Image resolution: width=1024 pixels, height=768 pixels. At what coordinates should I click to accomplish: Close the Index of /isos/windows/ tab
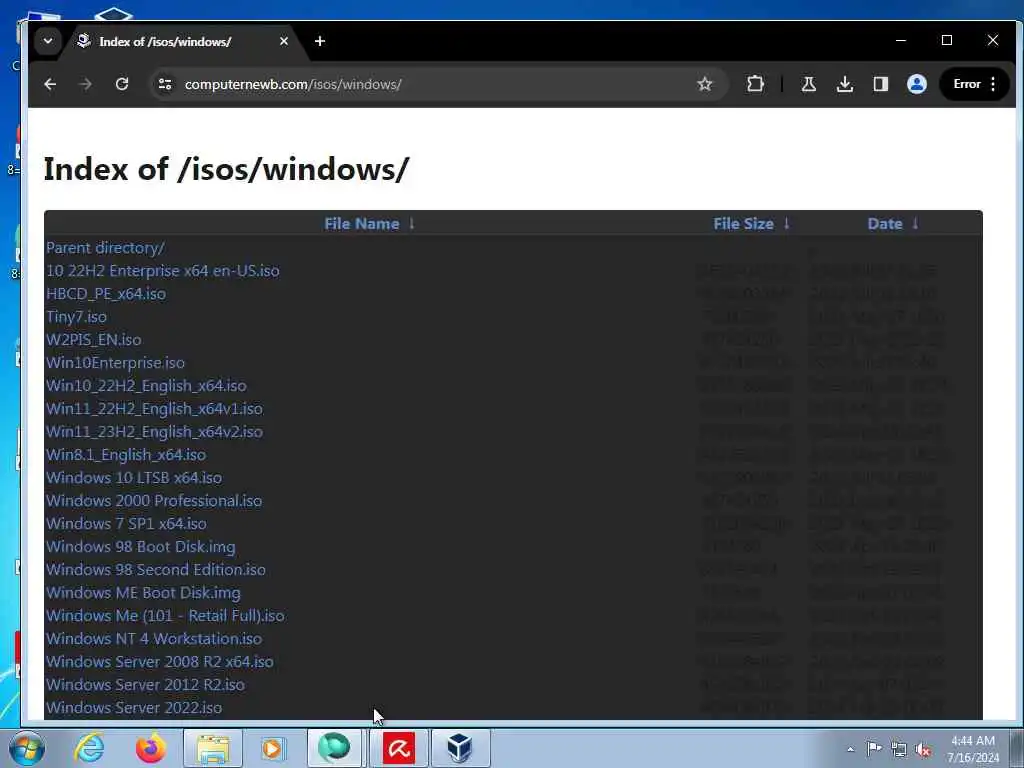pos(283,41)
